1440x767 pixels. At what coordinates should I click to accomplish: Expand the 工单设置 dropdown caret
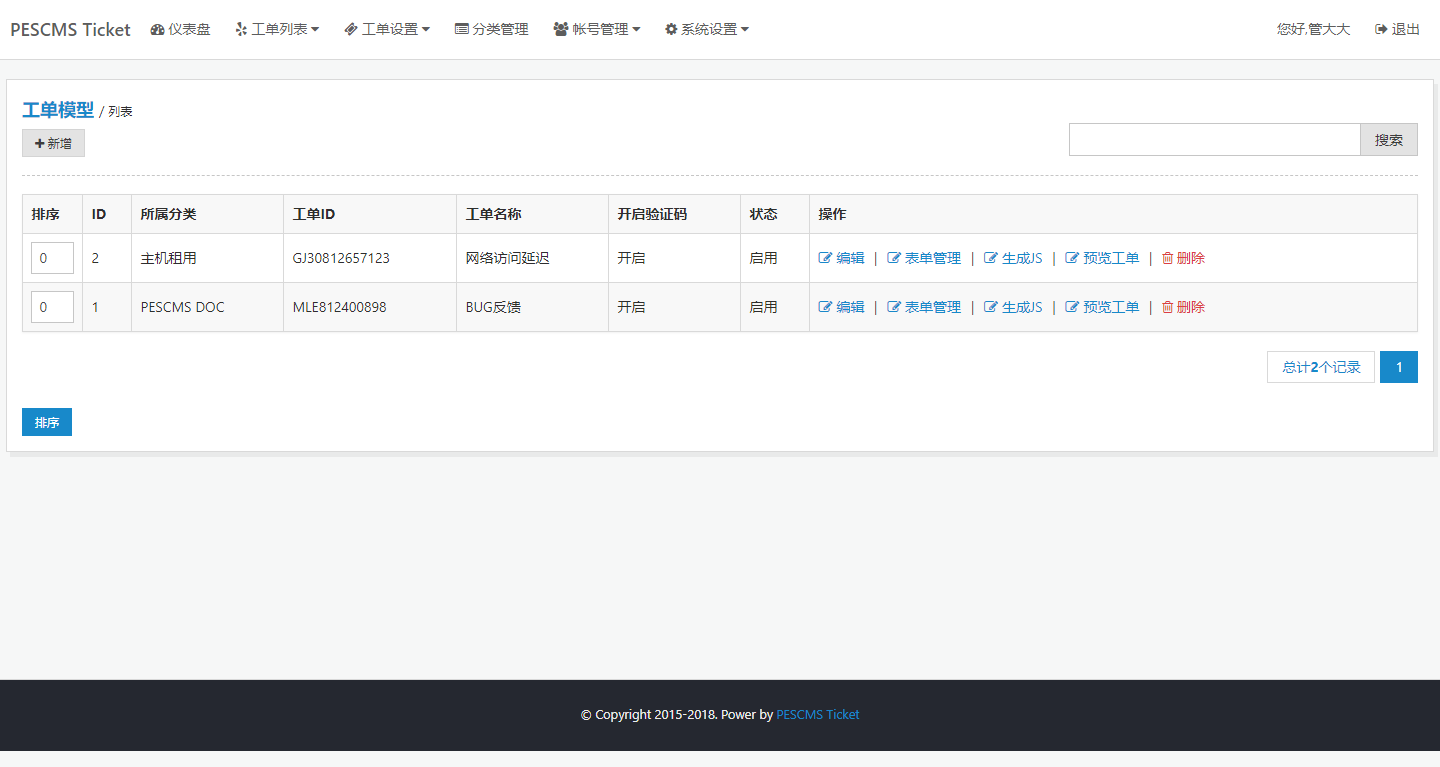point(426,30)
